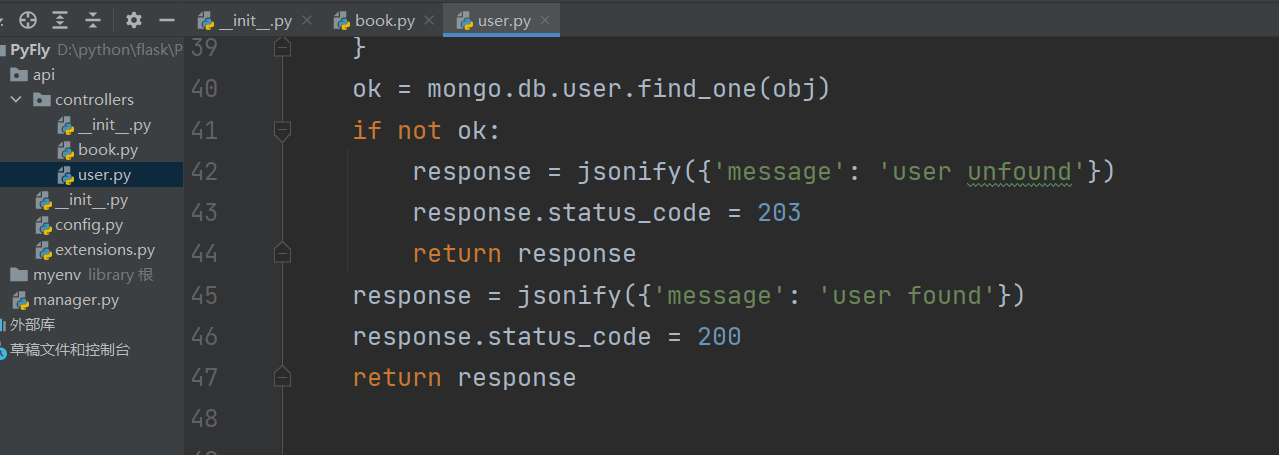Click the fold end marker on line 47

pyautogui.click(x=282, y=377)
